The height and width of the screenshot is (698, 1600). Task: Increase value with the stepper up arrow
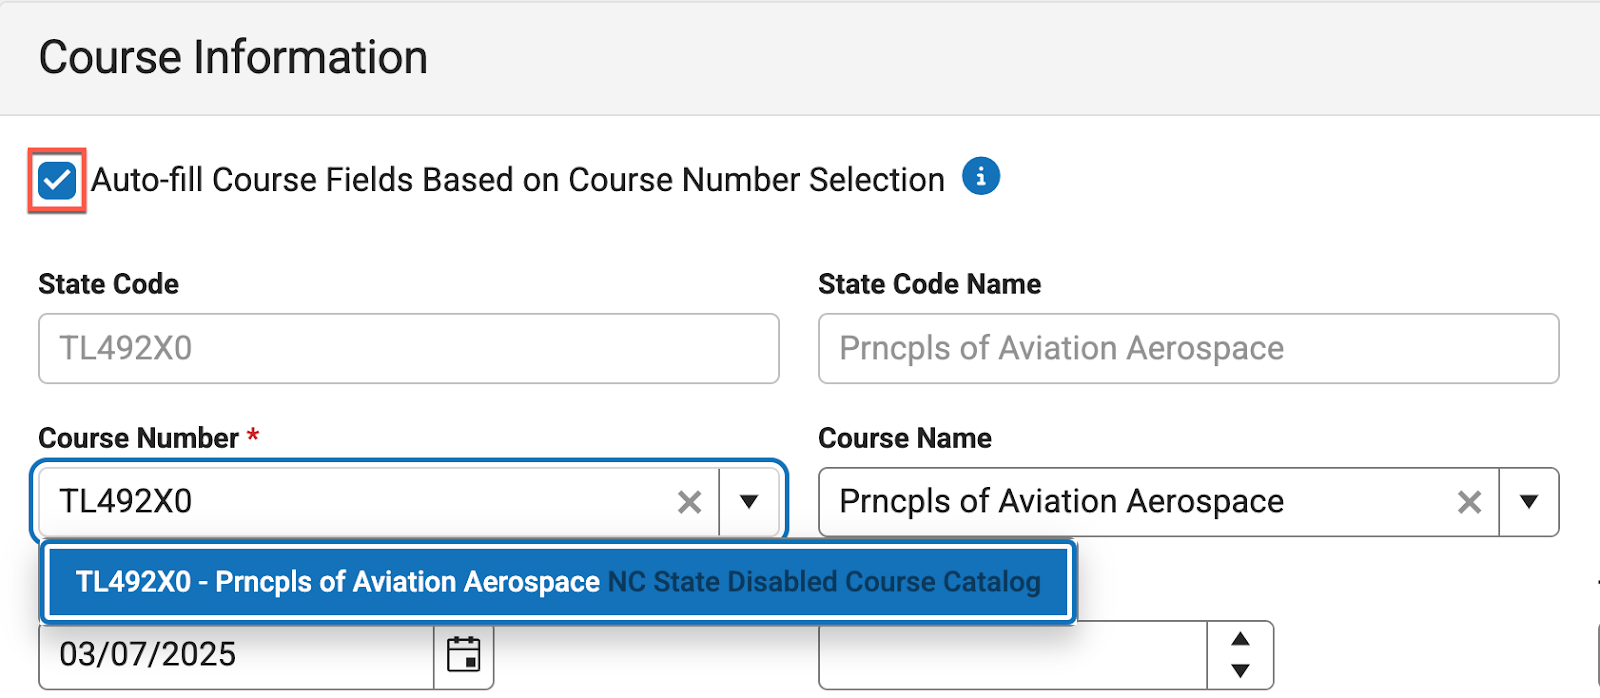point(1240,640)
